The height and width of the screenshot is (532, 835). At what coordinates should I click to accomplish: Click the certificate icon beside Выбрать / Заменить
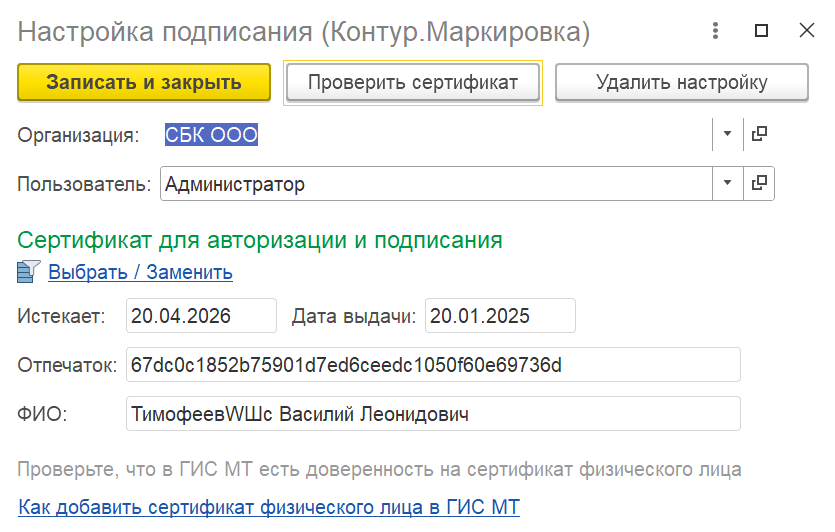pyautogui.click(x=29, y=272)
